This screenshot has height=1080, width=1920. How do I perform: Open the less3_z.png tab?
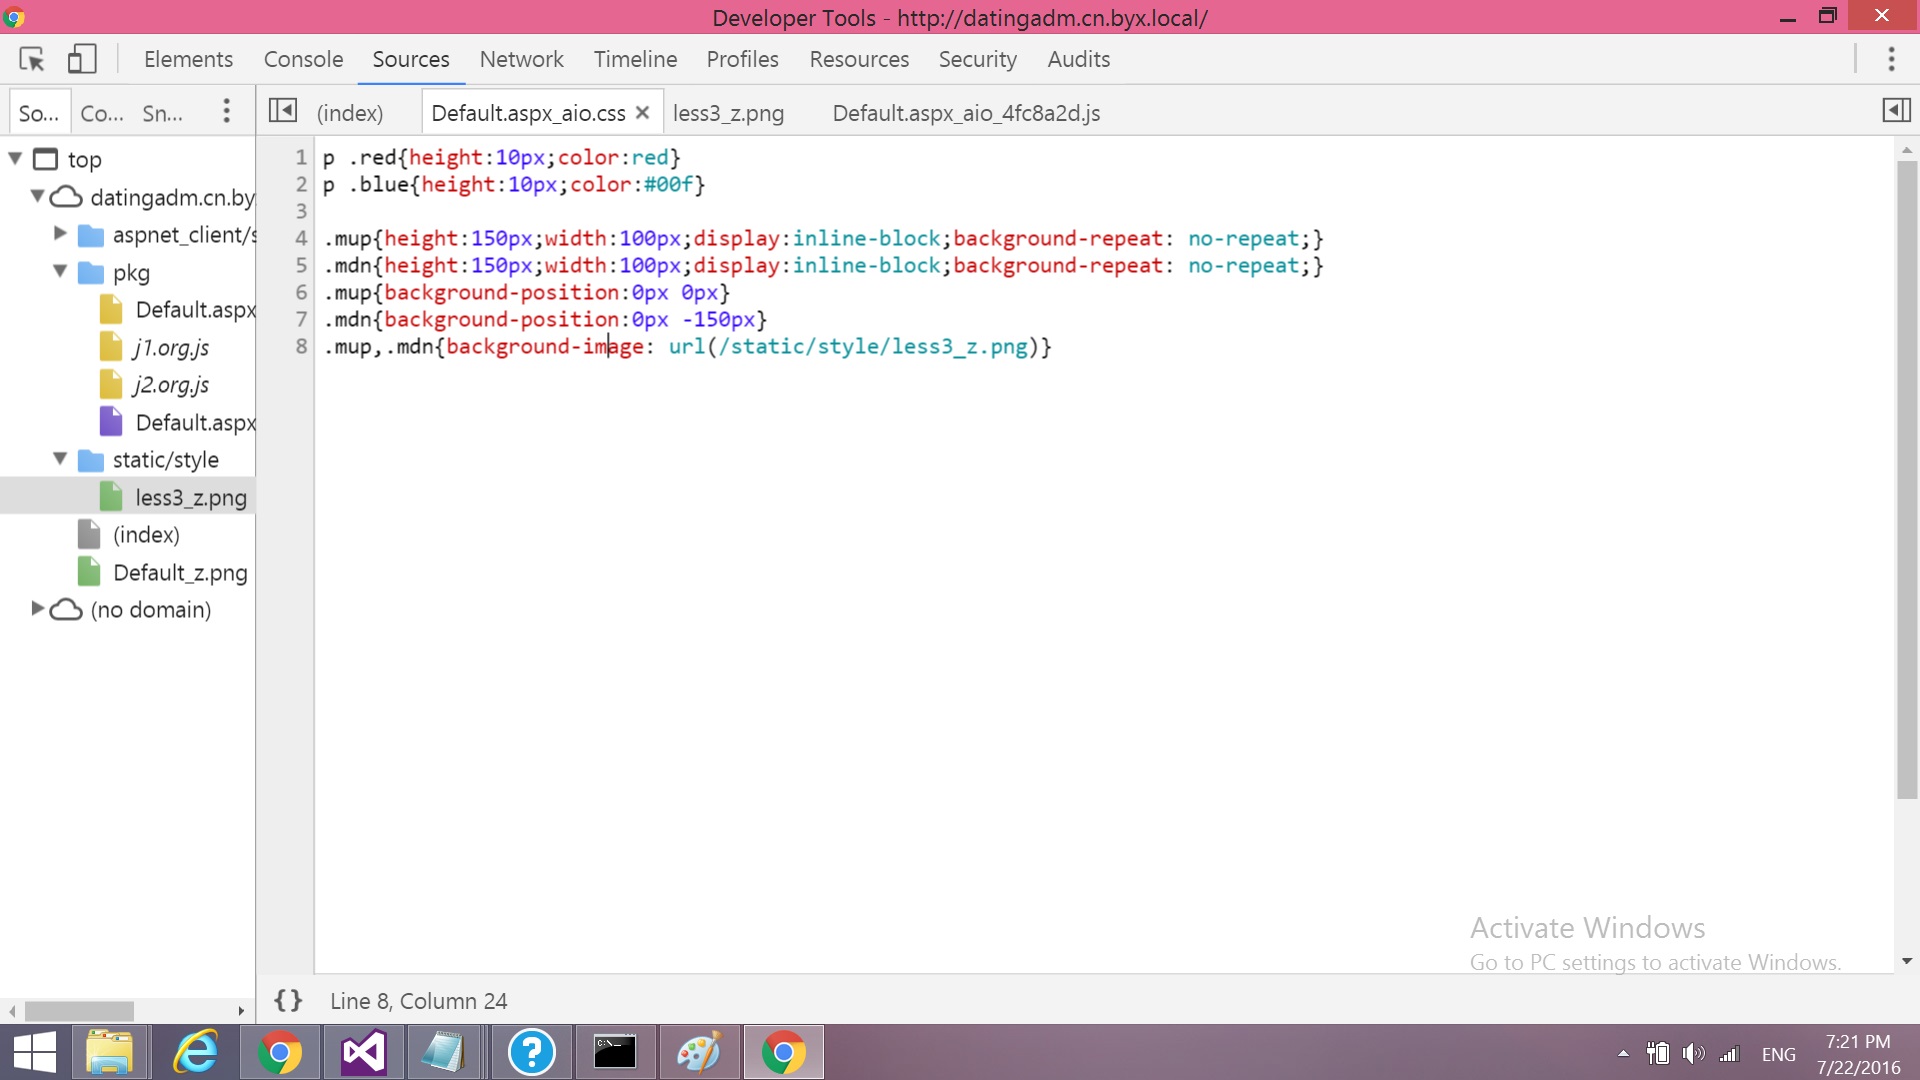[728, 113]
